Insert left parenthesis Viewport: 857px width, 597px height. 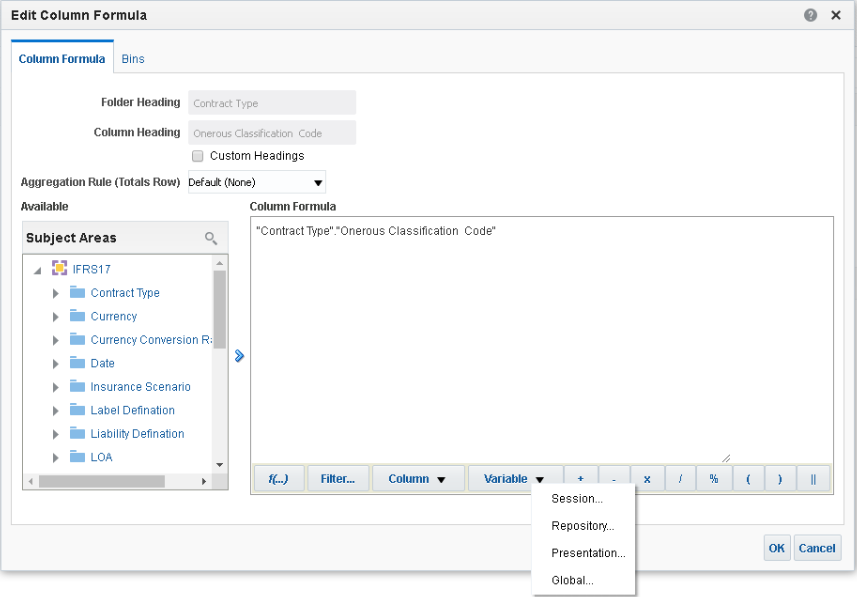coord(748,479)
